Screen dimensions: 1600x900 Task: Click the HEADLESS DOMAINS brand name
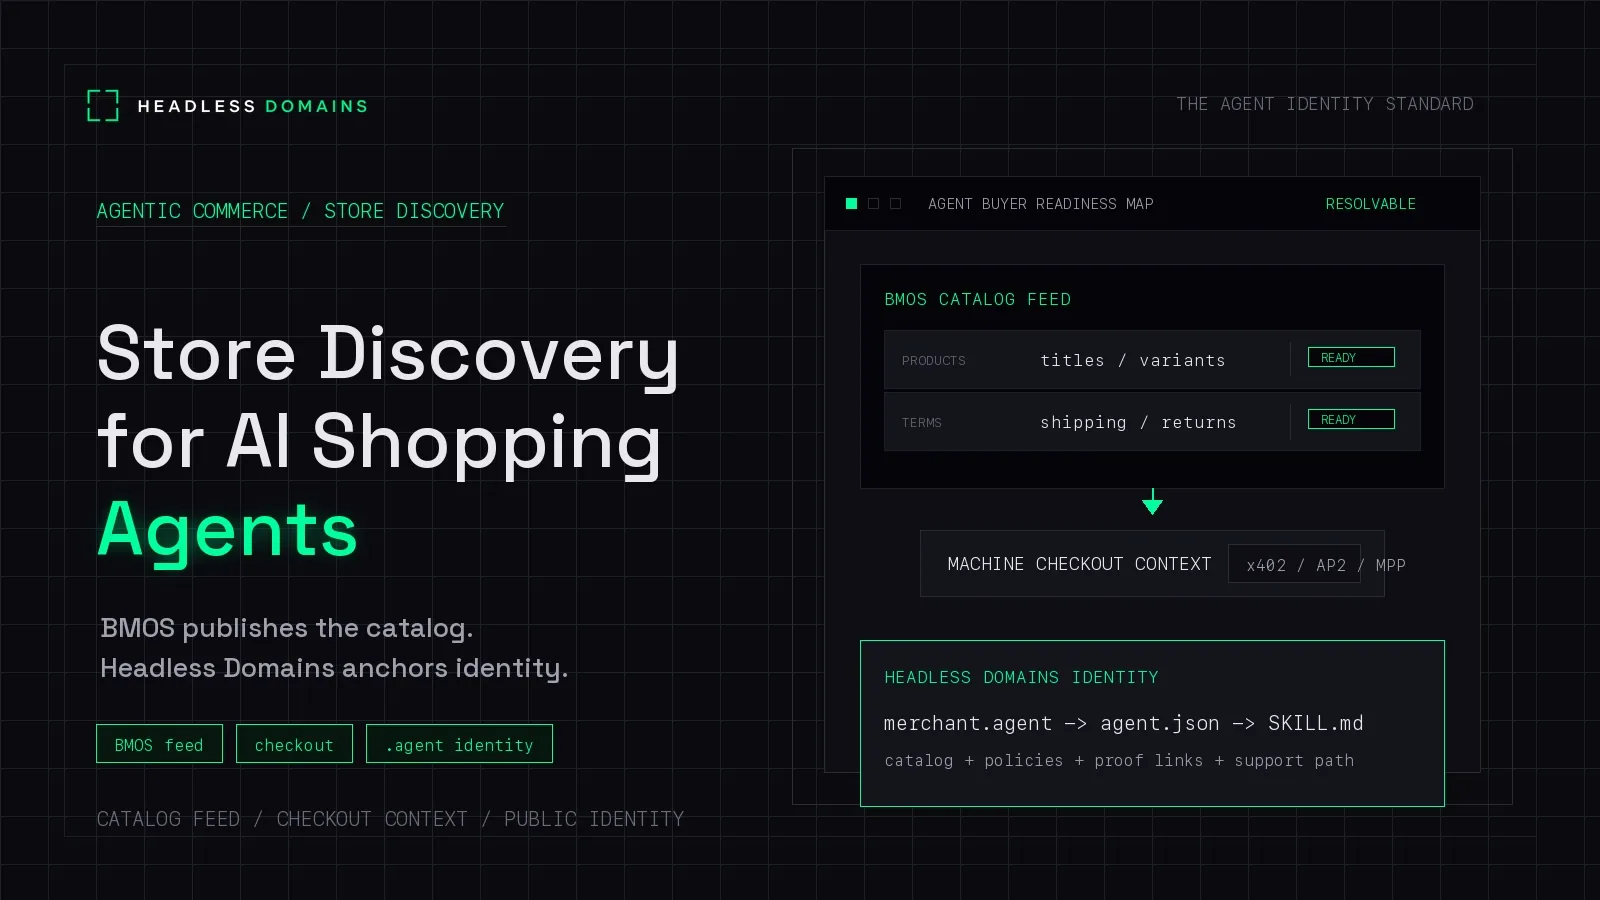(253, 106)
